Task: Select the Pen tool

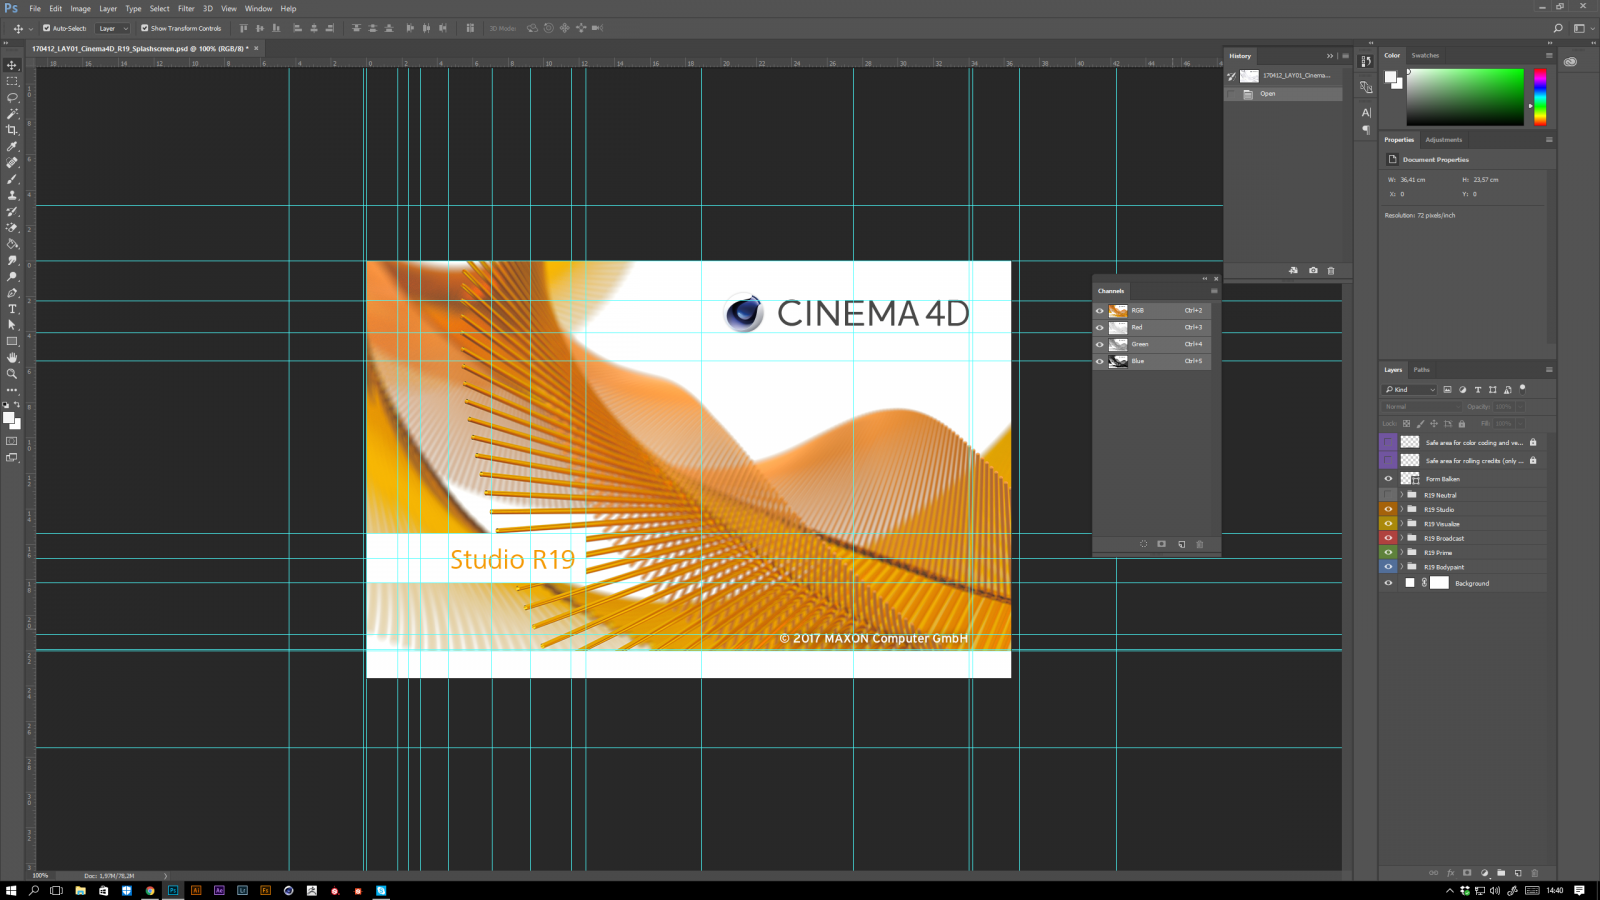Action: pos(12,292)
